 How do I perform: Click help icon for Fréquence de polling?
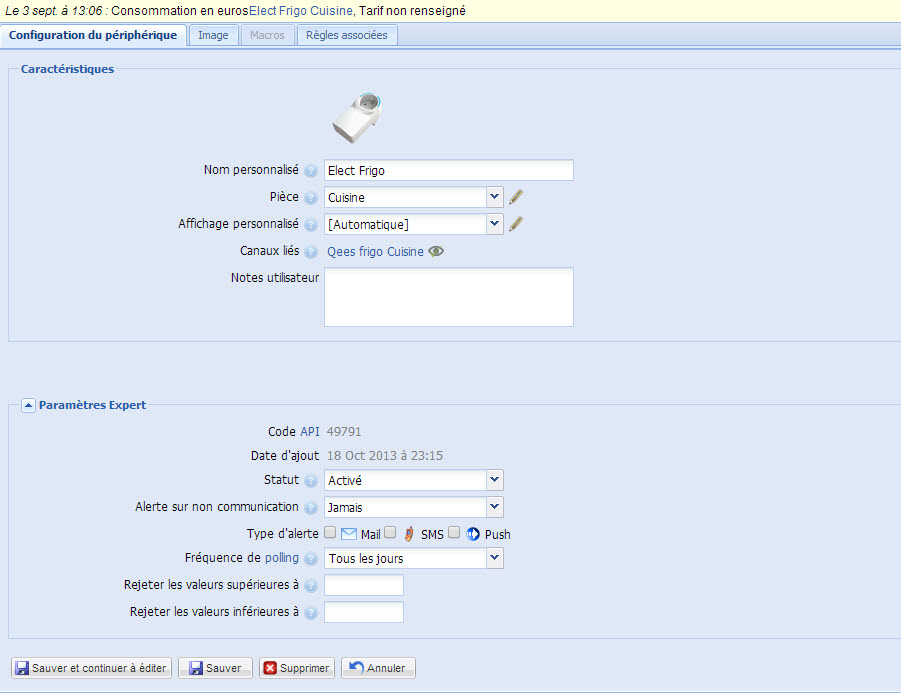[311, 559]
